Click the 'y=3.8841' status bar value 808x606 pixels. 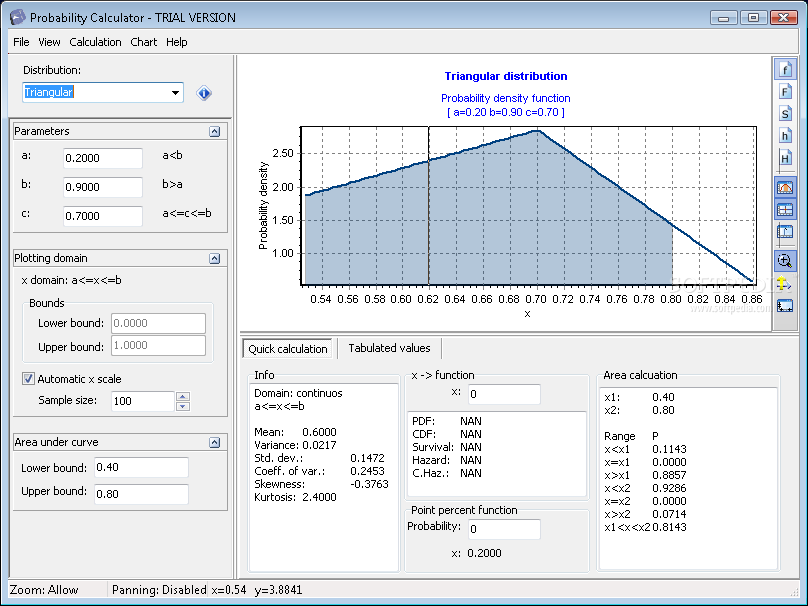(x=278, y=590)
